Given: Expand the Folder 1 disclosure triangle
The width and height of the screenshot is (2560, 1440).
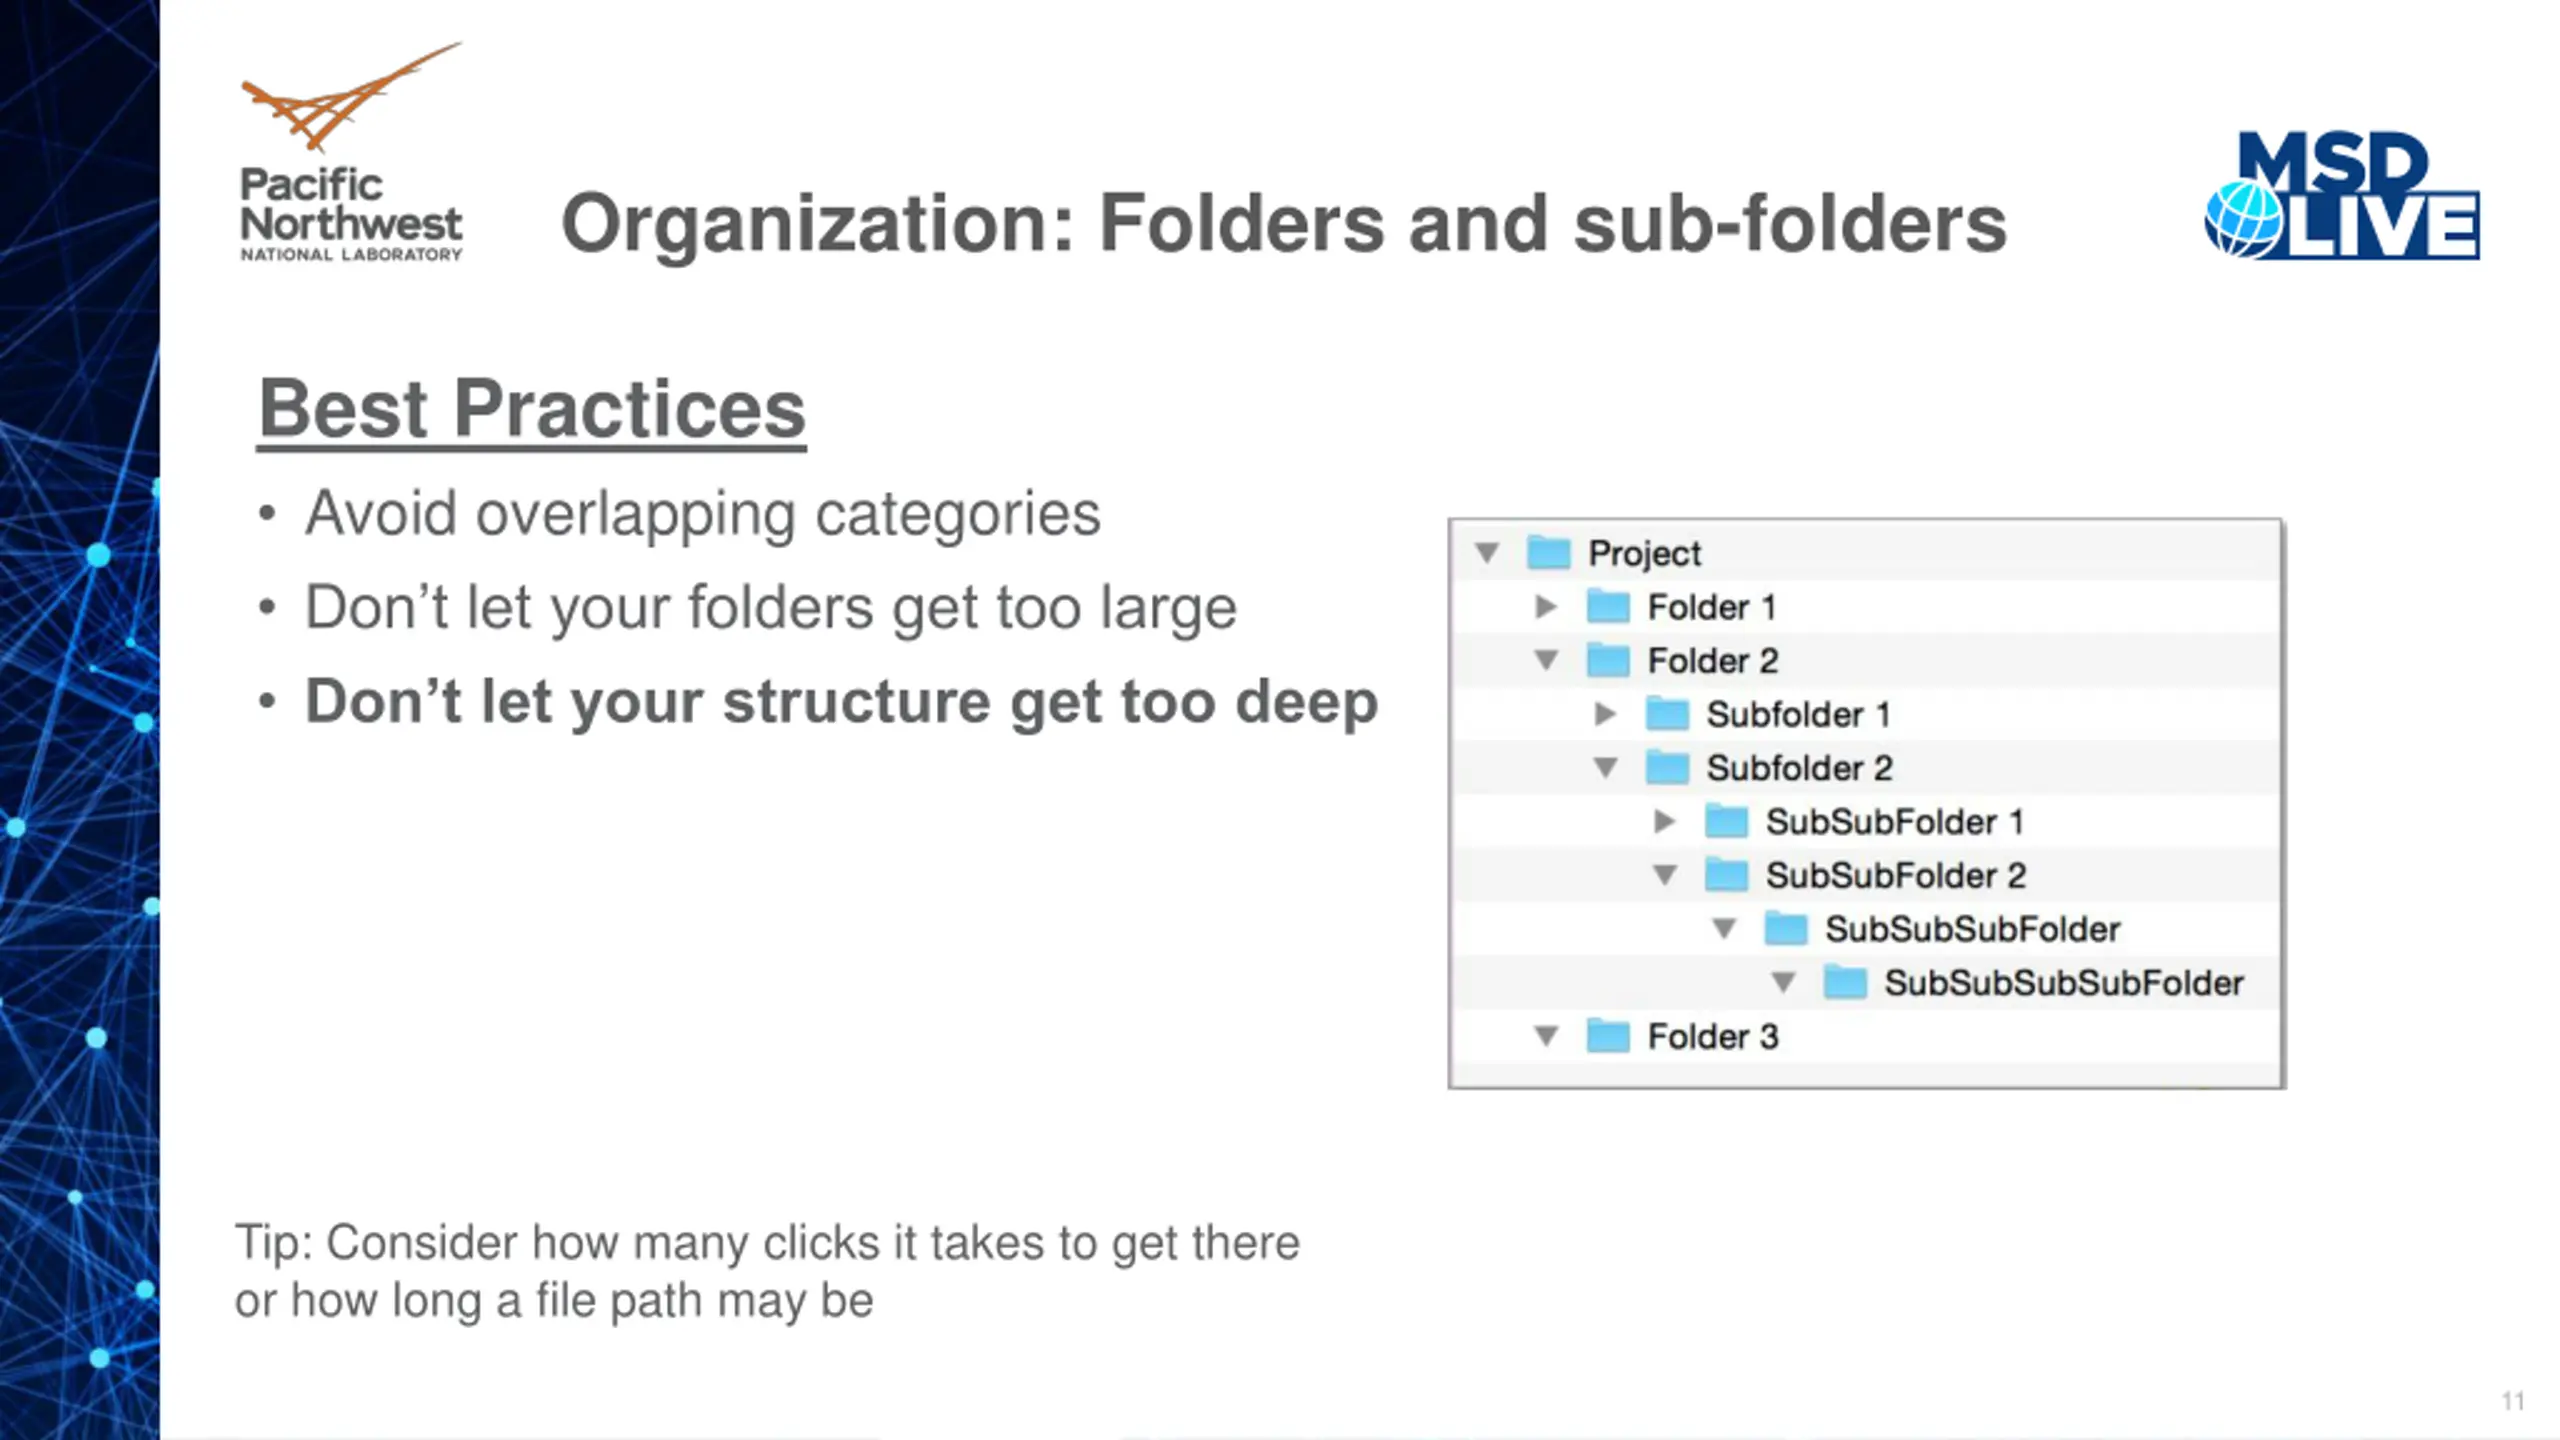Looking at the screenshot, I should click(x=1546, y=607).
